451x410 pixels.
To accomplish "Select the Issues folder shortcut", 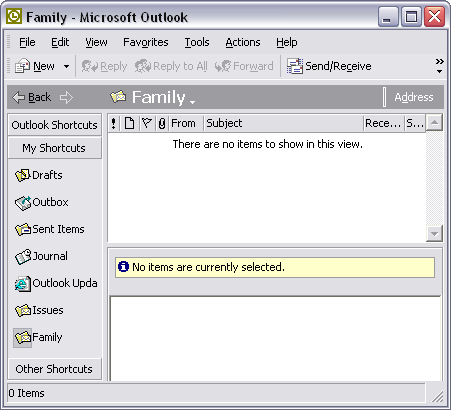I will [39, 310].
